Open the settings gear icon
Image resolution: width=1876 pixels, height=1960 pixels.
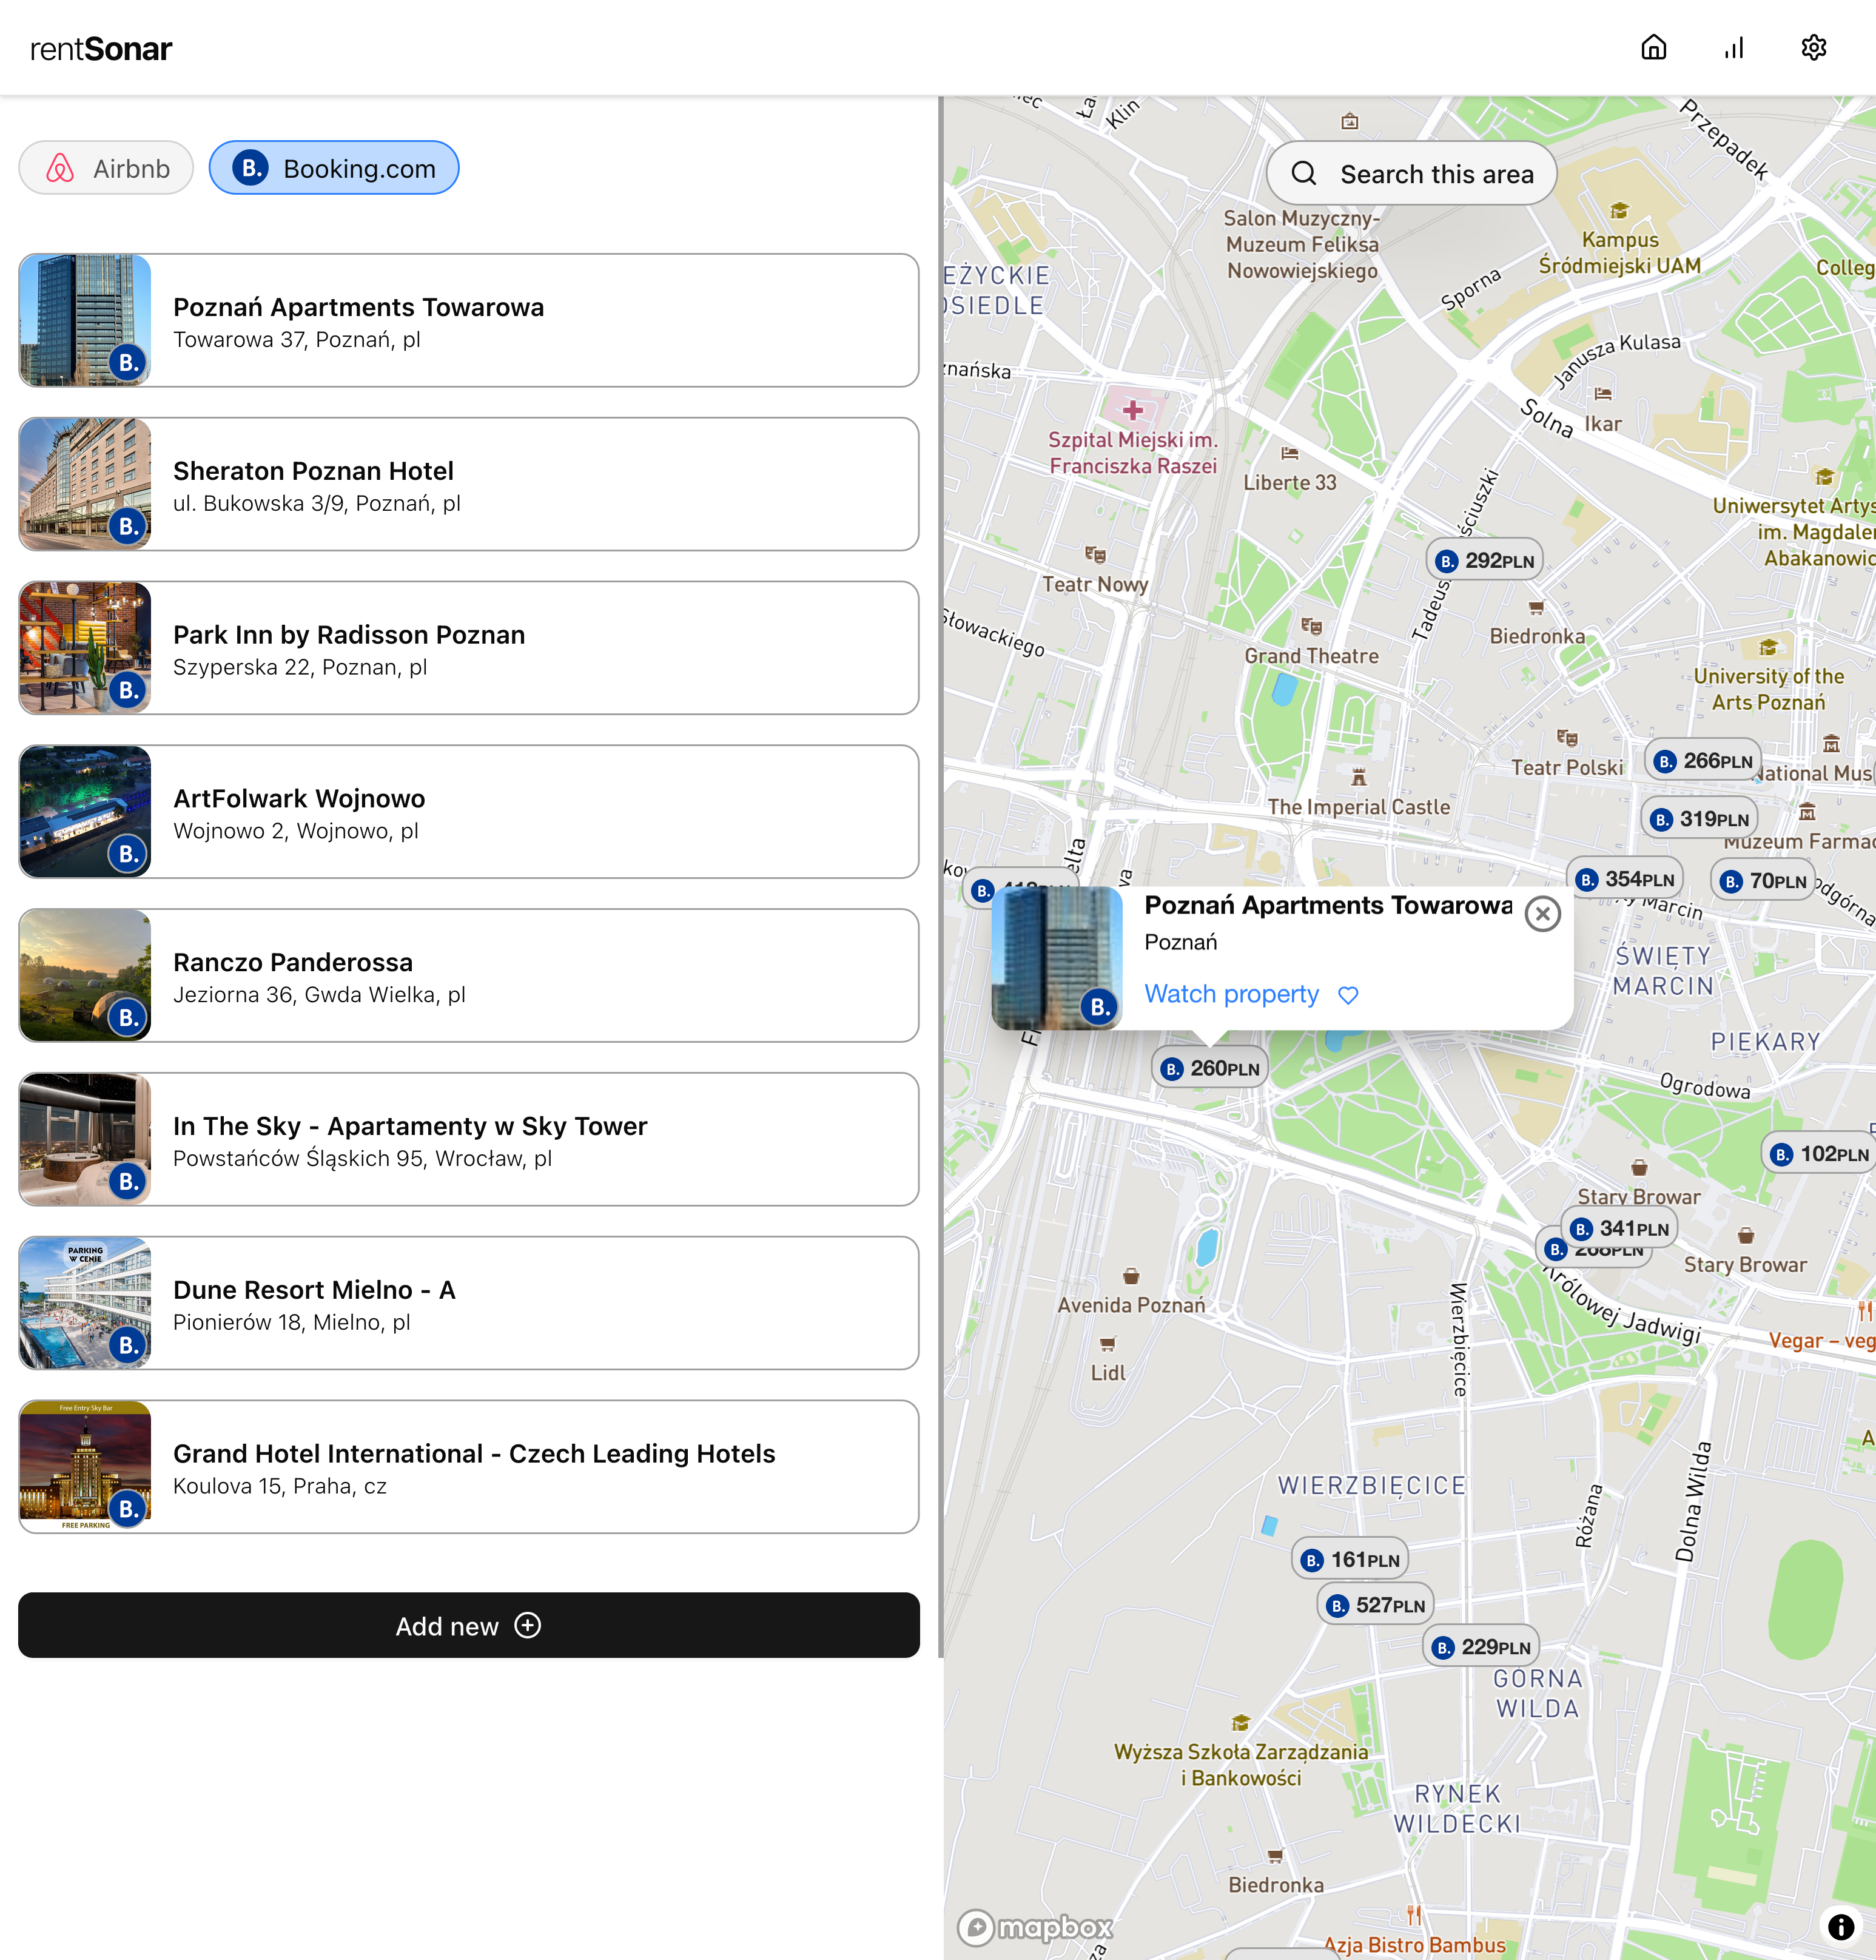(1813, 47)
